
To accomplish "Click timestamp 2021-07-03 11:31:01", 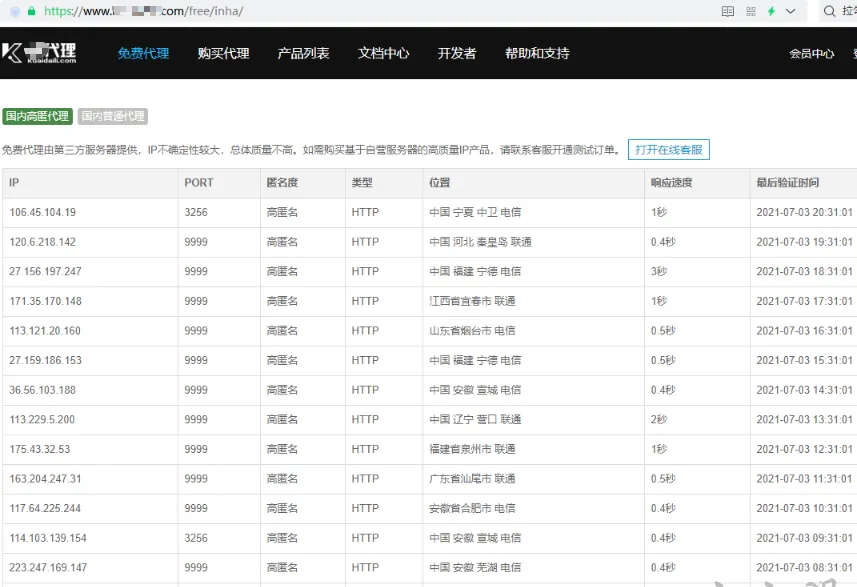I will (805, 479).
